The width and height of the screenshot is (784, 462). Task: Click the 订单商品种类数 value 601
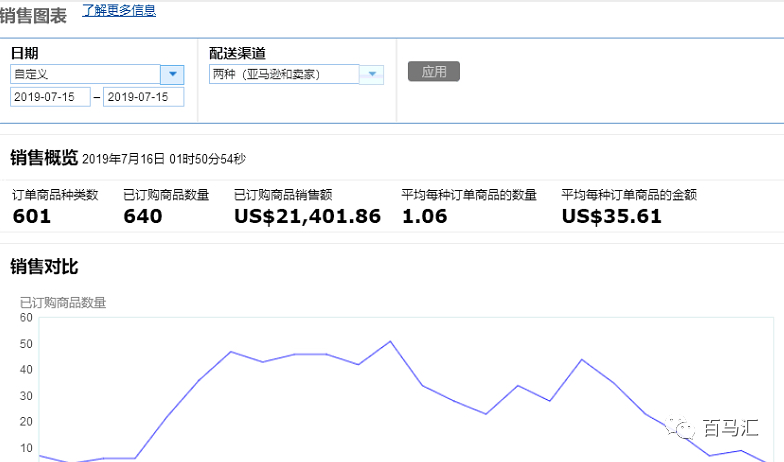click(32, 216)
